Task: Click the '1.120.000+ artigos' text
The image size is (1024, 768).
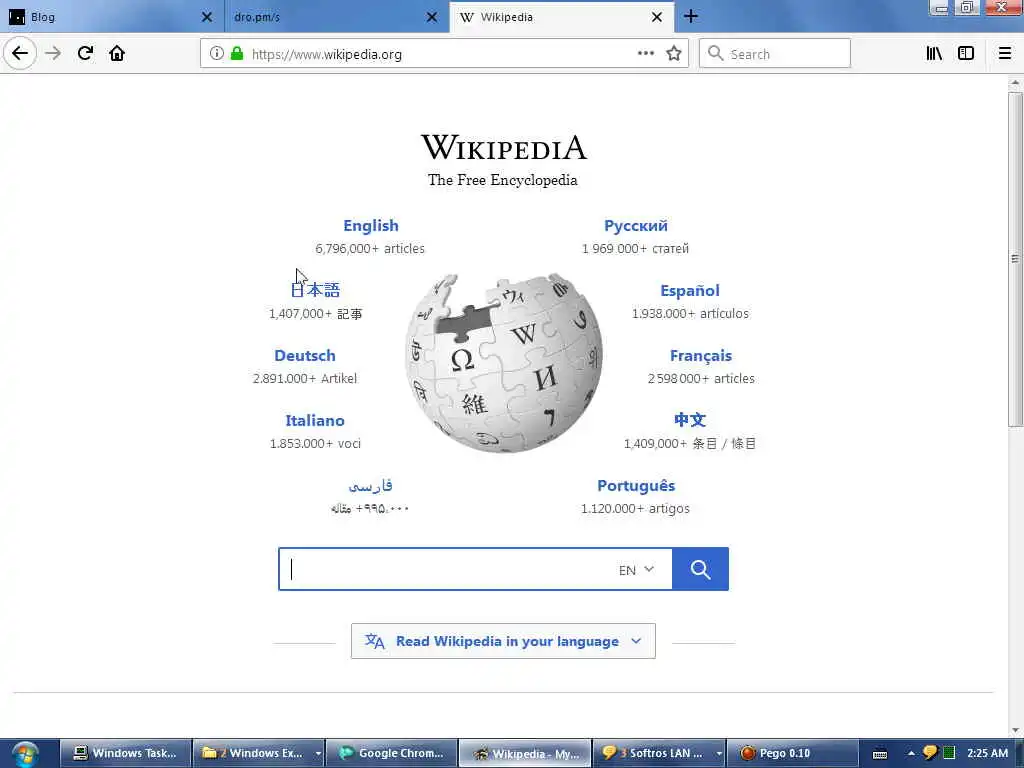Action: (635, 509)
